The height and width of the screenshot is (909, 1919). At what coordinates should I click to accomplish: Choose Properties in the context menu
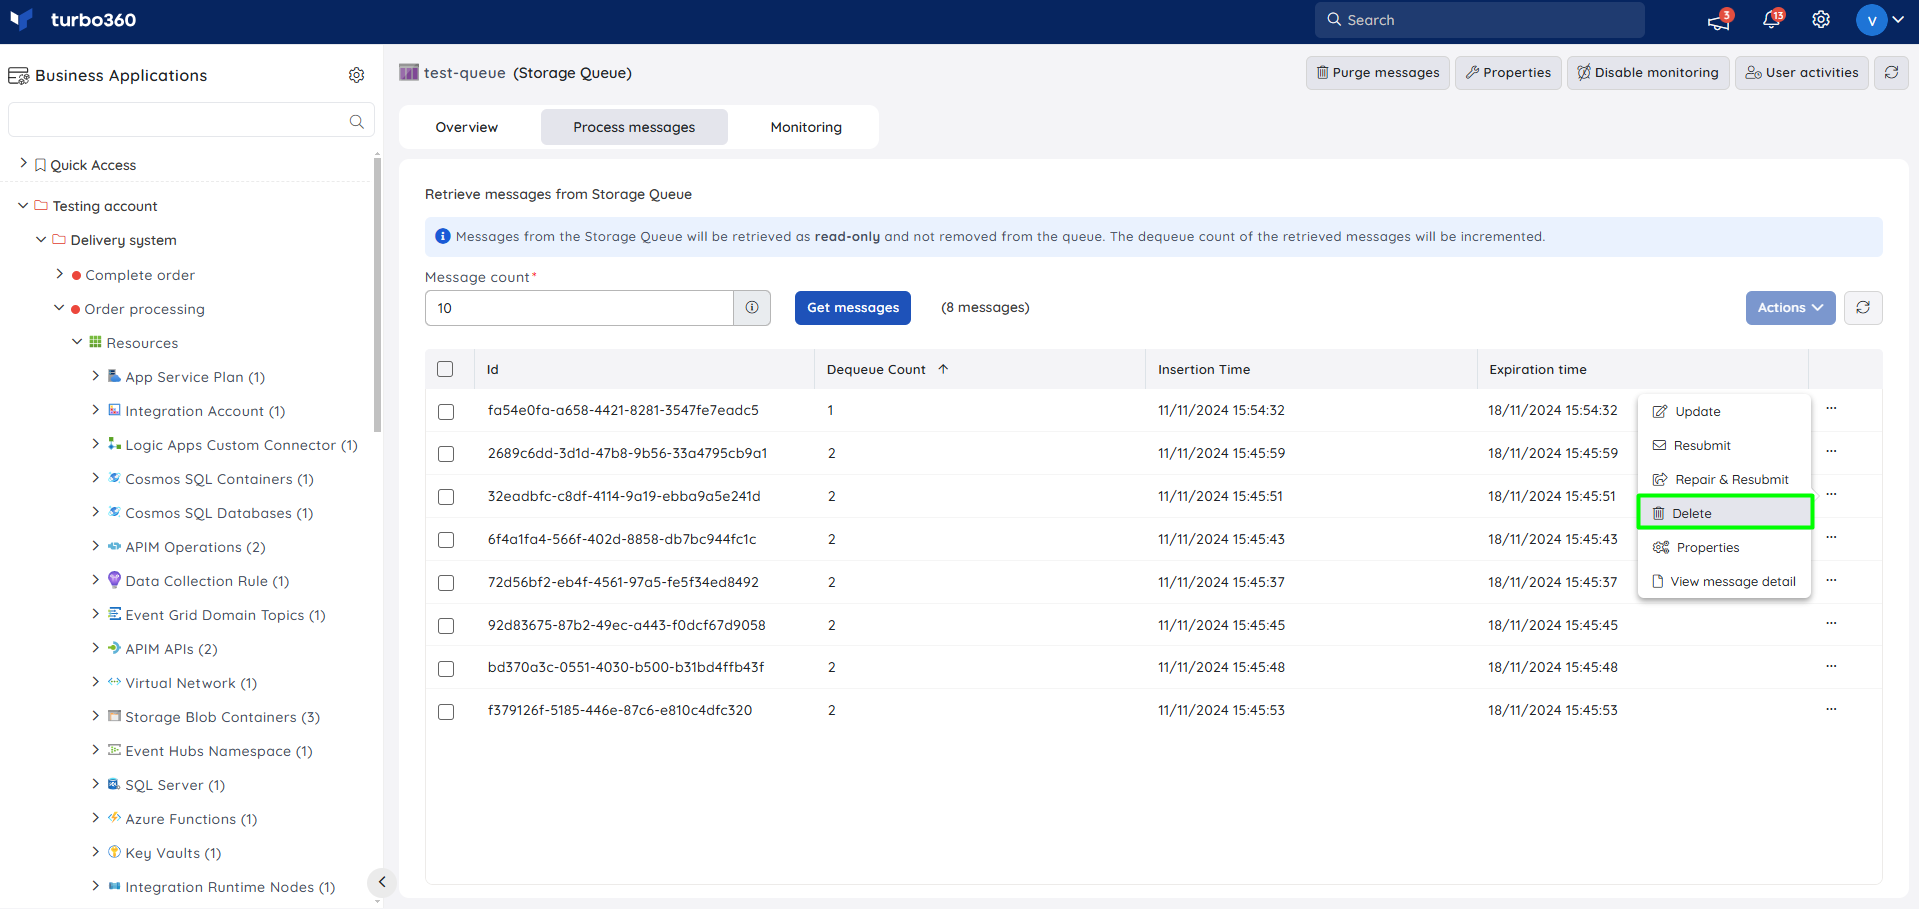[x=1724, y=547]
